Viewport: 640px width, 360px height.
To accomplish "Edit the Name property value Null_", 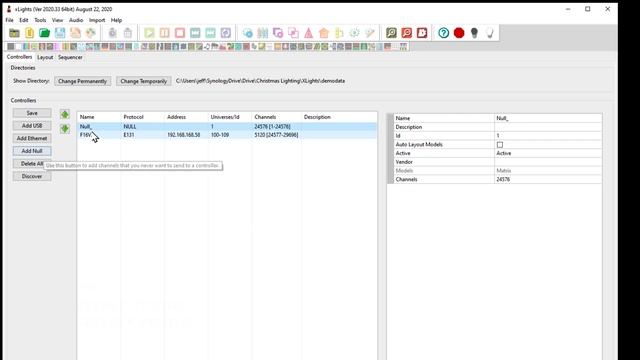I will 548,118.
